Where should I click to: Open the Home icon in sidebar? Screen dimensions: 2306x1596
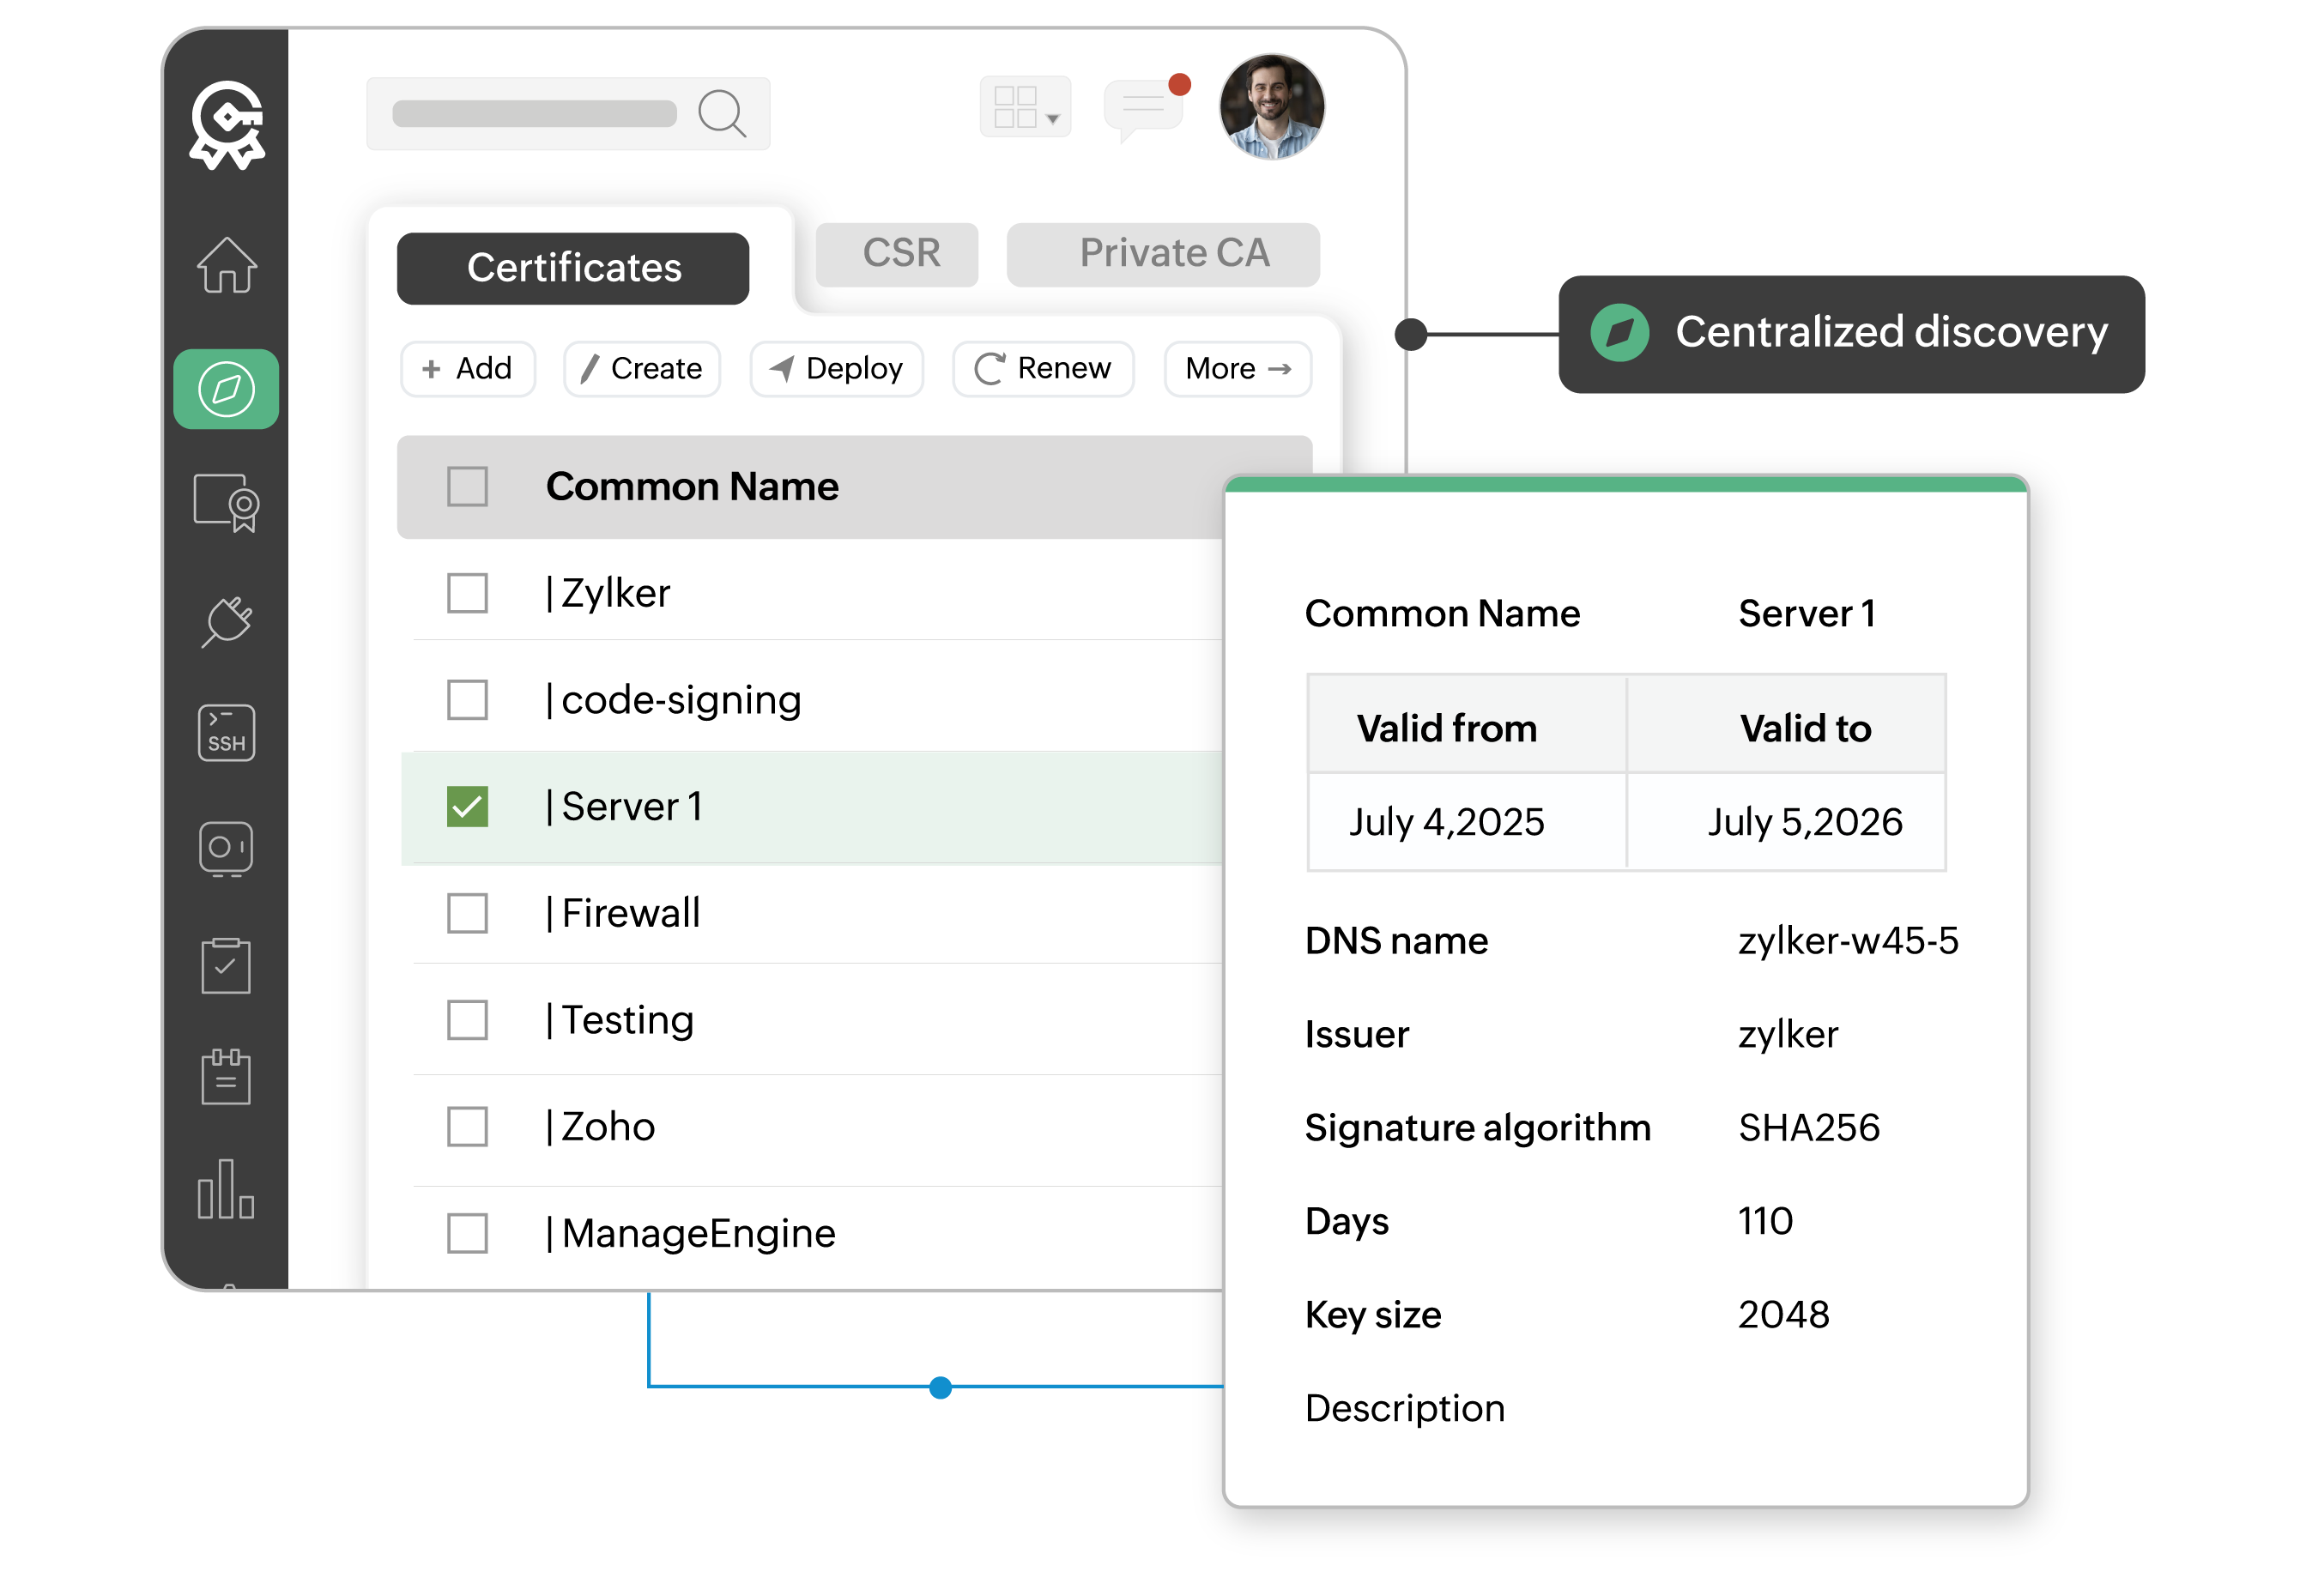click(227, 266)
